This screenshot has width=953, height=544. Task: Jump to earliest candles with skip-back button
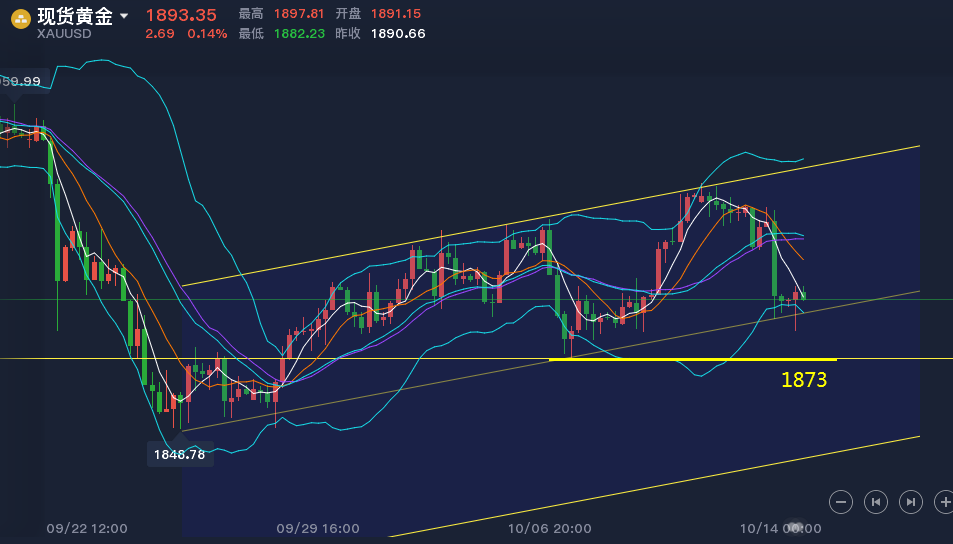pyautogui.click(x=876, y=502)
